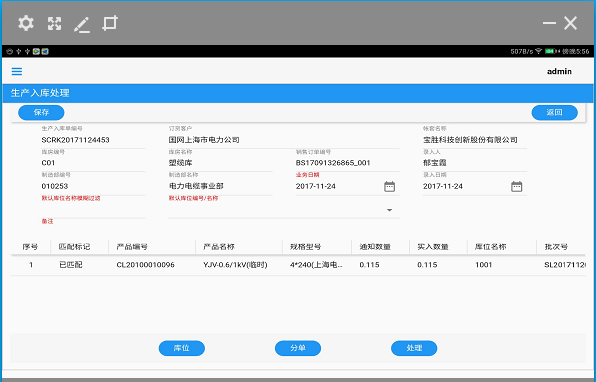Click entry person 郁宝霞
The height and width of the screenshot is (382, 596).
(435, 163)
